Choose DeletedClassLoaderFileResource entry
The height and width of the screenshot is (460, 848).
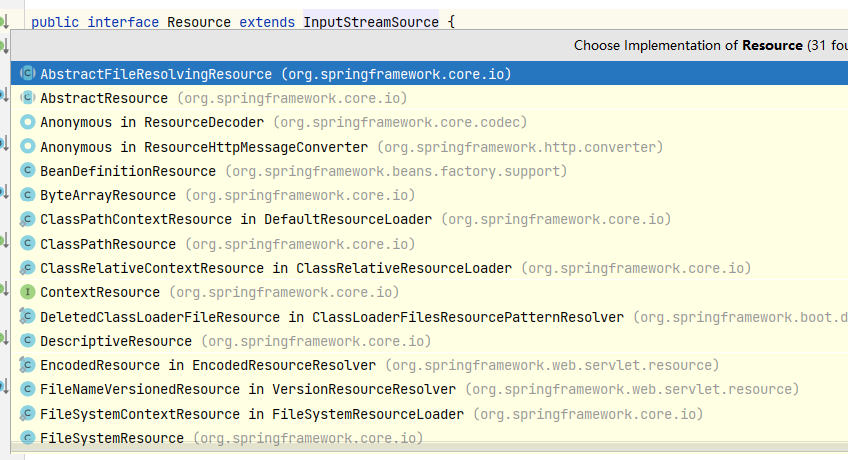coord(429,317)
